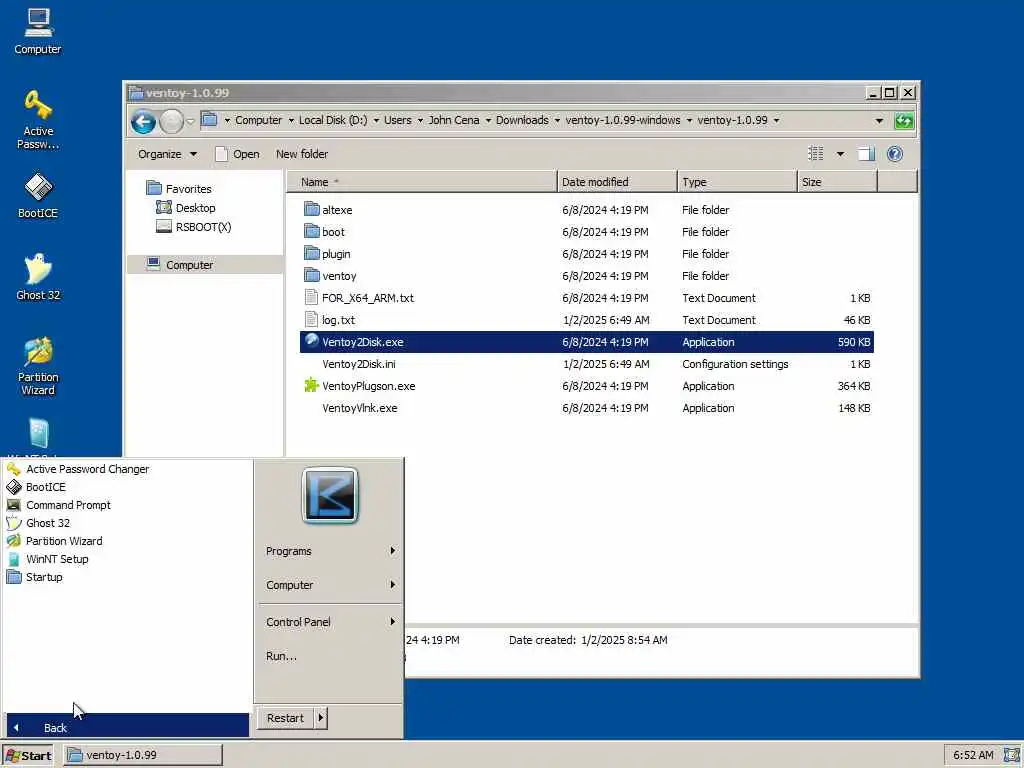This screenshot has height=768, width=1024.
Task: Open the Restart options arrow
Action: point(321,718)
